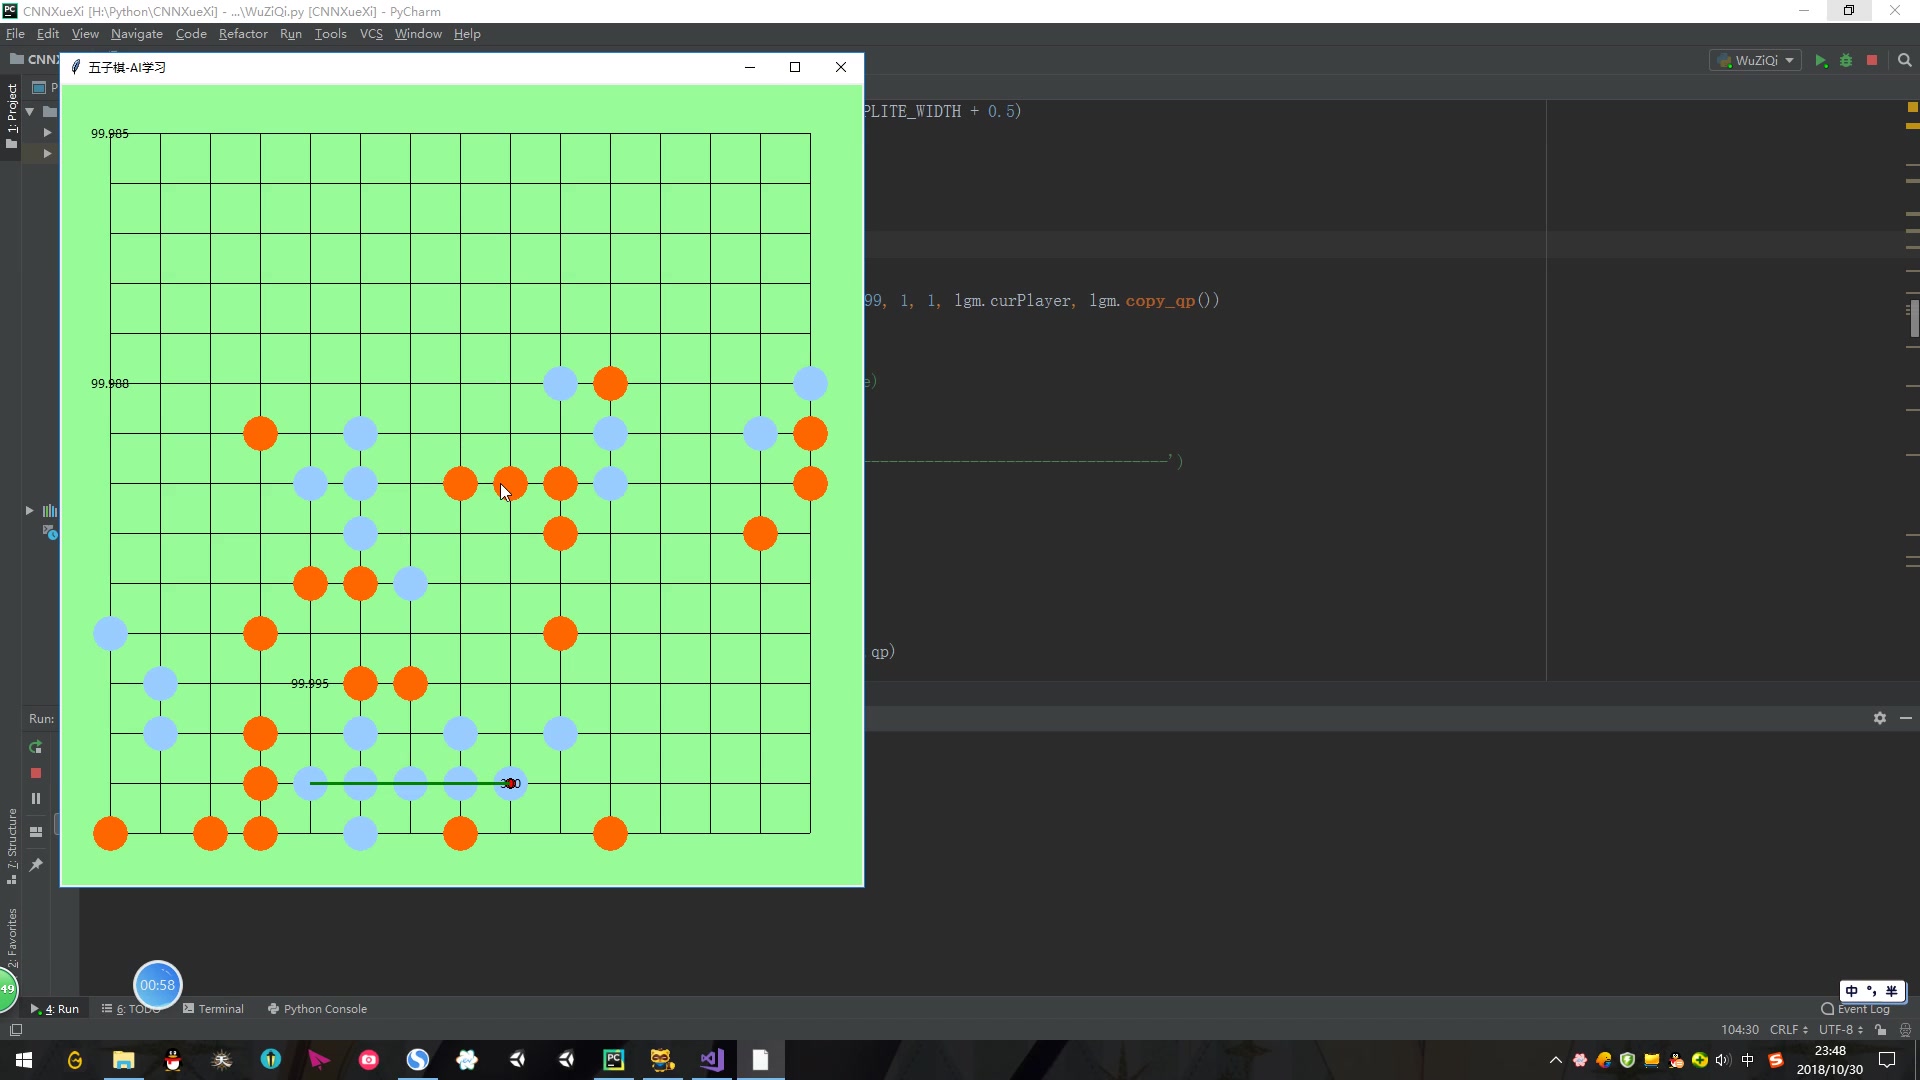Open the WuZiQi run configuration dropdown
Viewport: 1920px width, 1080px height.
[x=1756, y=61]
